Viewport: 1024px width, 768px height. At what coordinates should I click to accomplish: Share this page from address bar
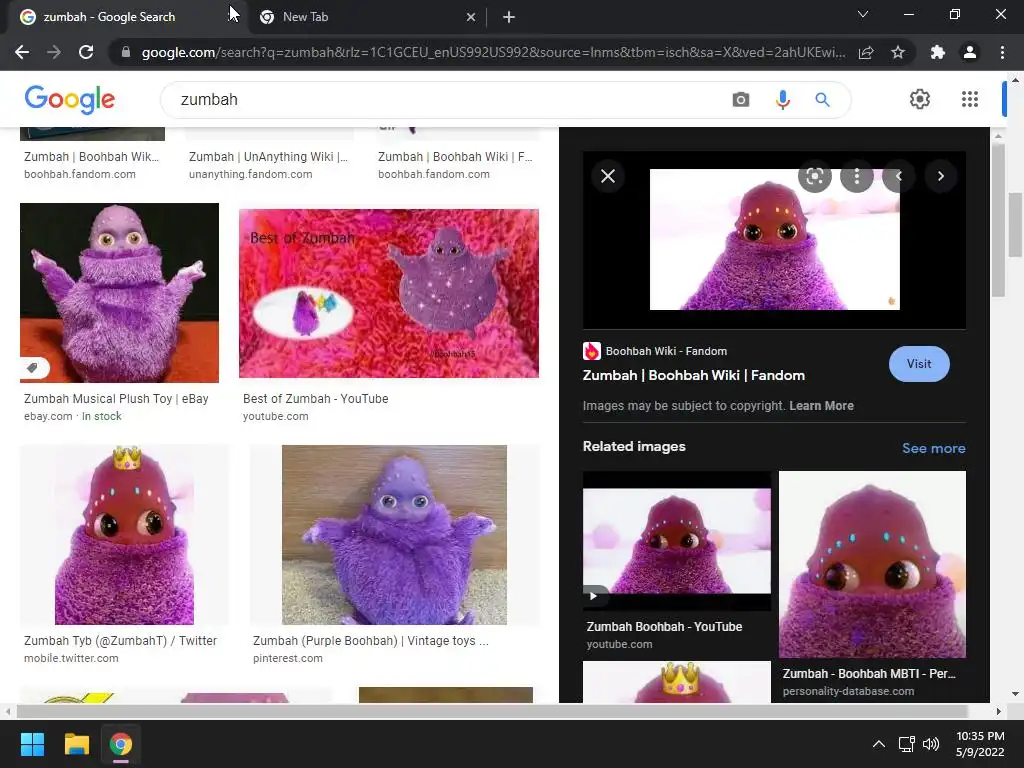(866, 52)
